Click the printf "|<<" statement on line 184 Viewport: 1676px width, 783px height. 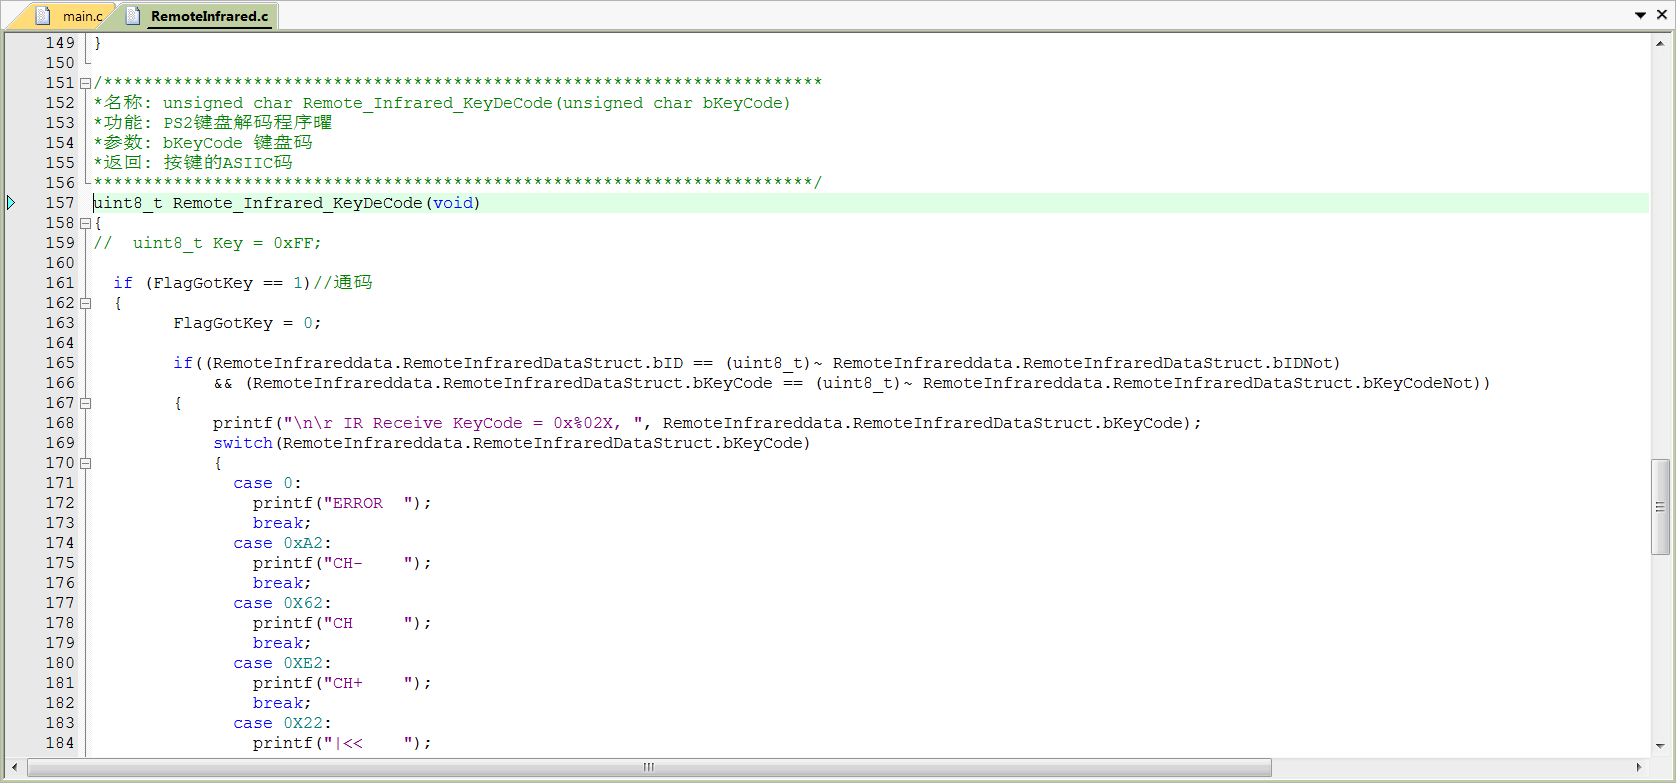coord(342,743)
